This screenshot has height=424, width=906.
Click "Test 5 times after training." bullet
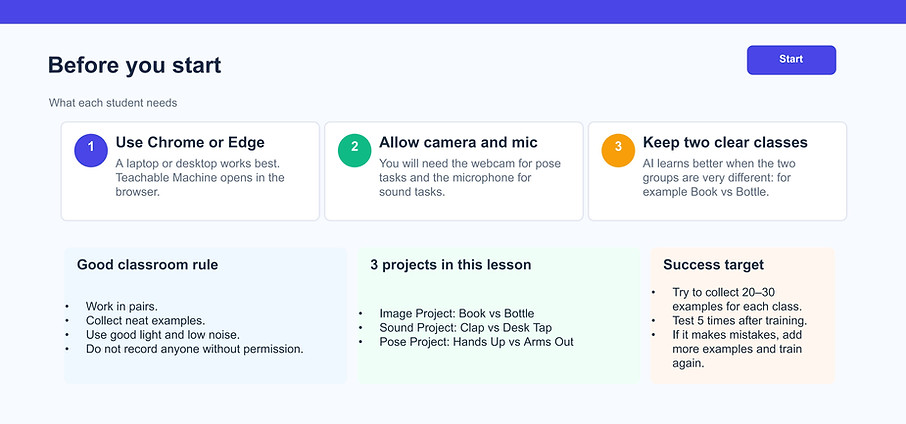coord(740,321)
